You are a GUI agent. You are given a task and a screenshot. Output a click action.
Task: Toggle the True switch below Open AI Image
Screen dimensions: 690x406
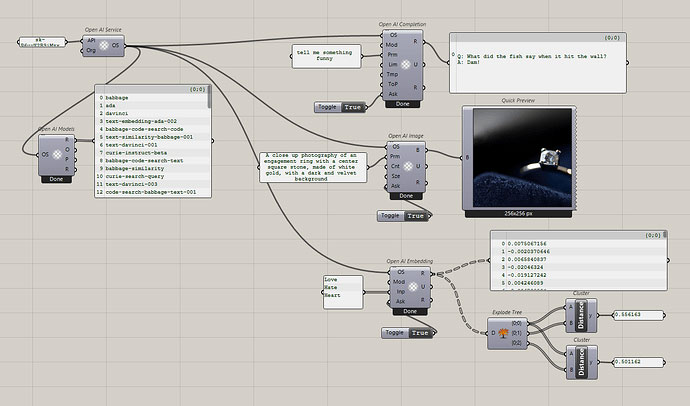[416, 215]
